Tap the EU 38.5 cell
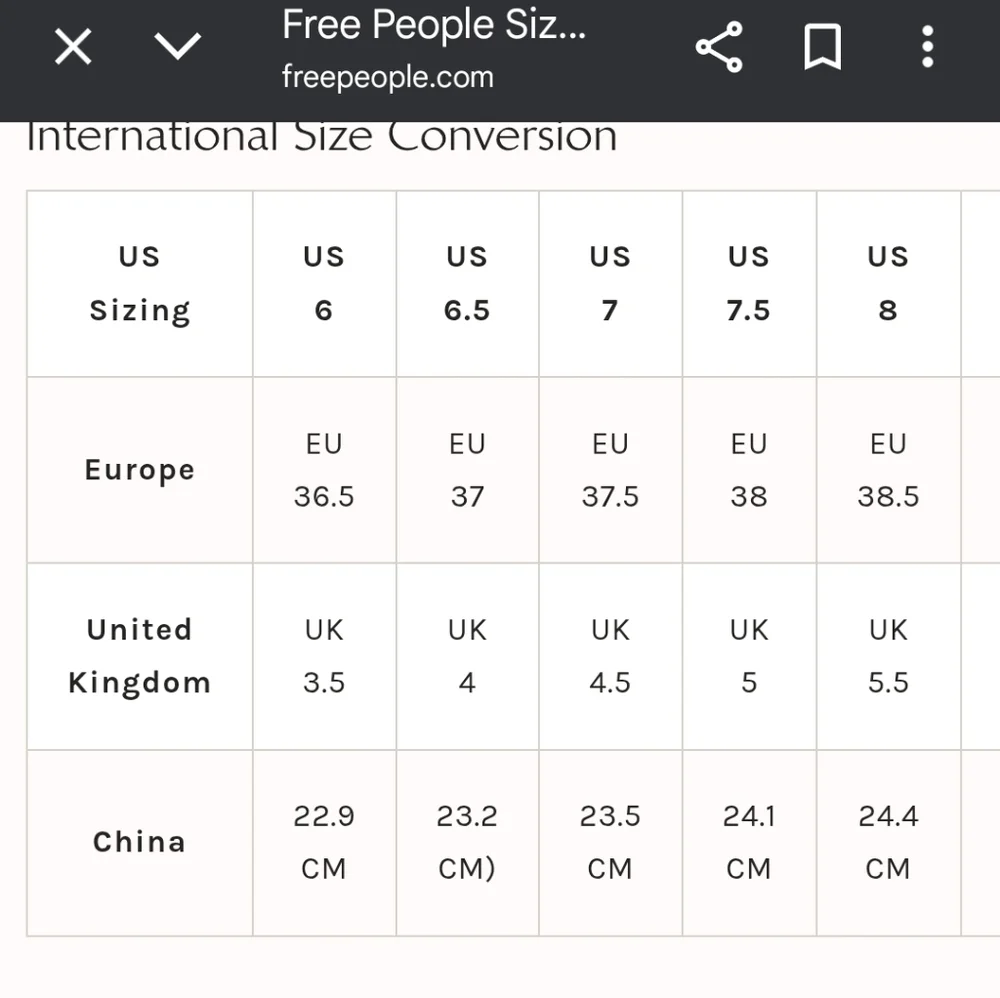Screen dimensions: 1000x998 pyautogui.click(x=888, y=470)
